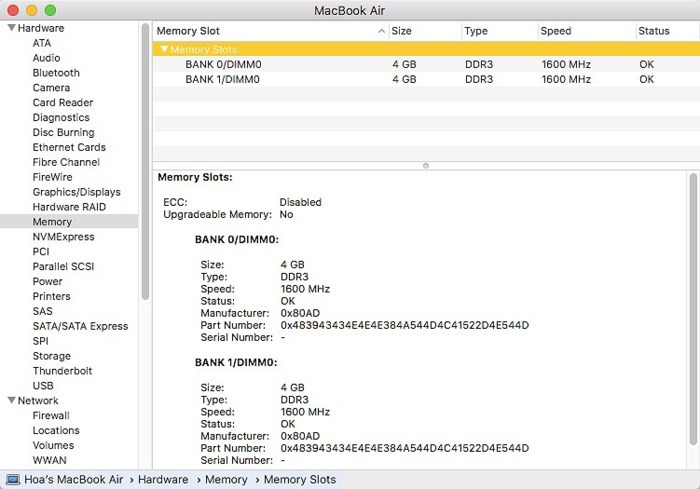Screen dimensions: 700x489
Task: Choose Thunderbolt from the sidebar
Action: coord(62,371)
